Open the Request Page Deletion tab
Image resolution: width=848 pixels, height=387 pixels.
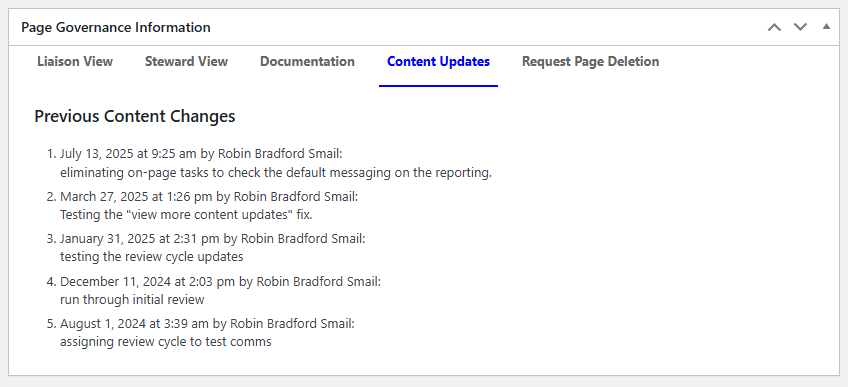(591, 62)
